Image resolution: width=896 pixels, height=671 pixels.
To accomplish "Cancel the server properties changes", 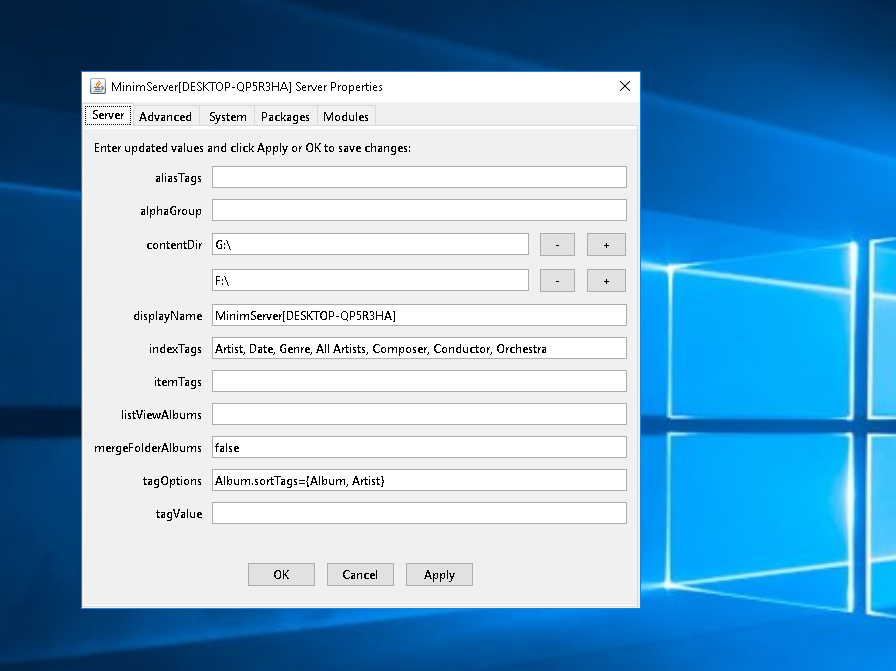I will [360, 574].
